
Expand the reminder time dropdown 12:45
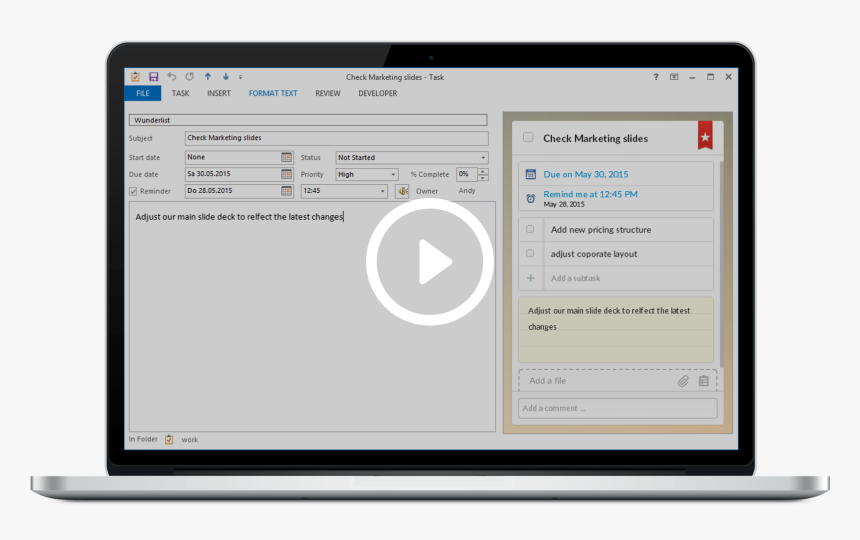(x=383, y=191)
